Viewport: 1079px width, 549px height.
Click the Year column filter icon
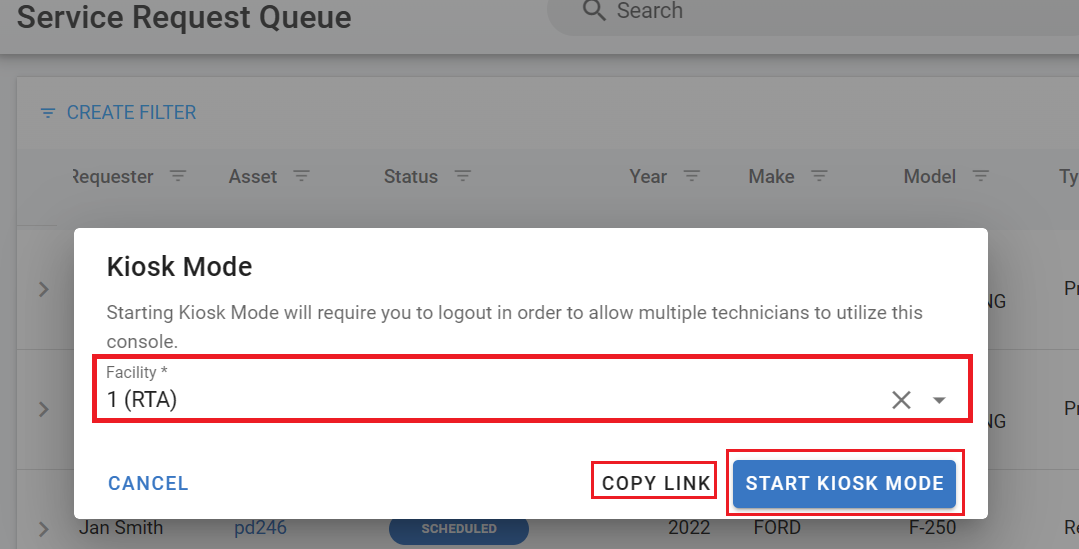(691, 176)
